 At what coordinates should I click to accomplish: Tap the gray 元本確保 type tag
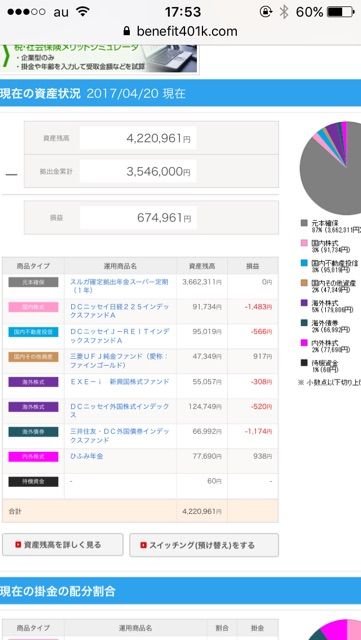33,282
